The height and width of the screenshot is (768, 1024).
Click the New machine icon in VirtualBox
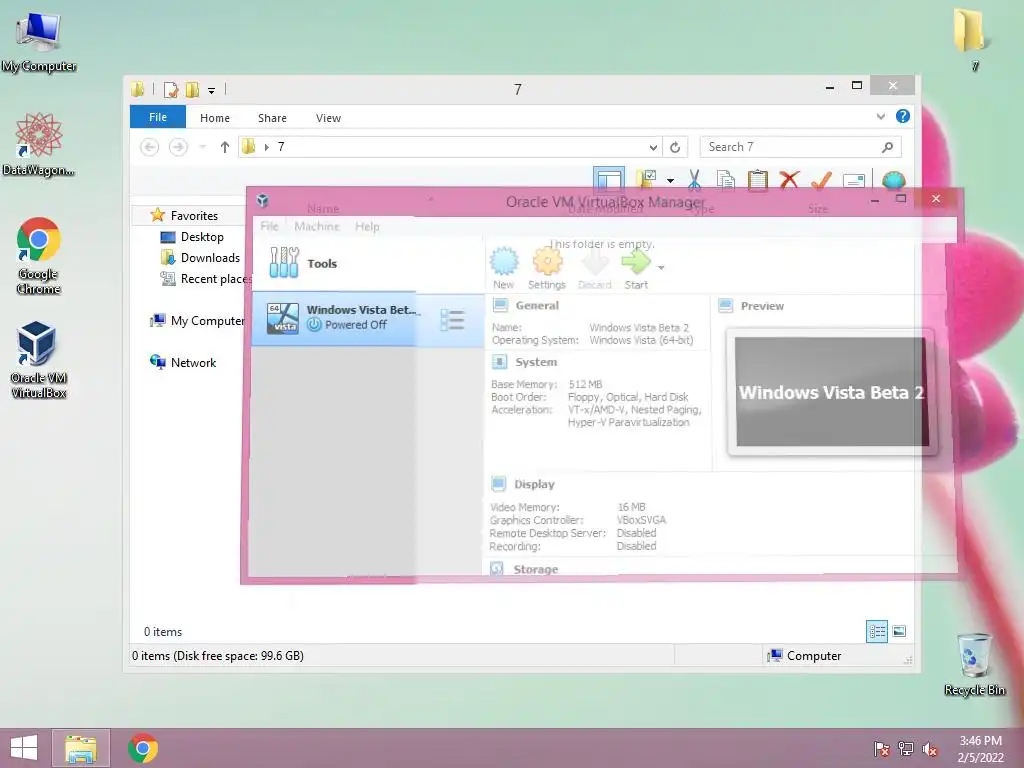pos(504,262)
